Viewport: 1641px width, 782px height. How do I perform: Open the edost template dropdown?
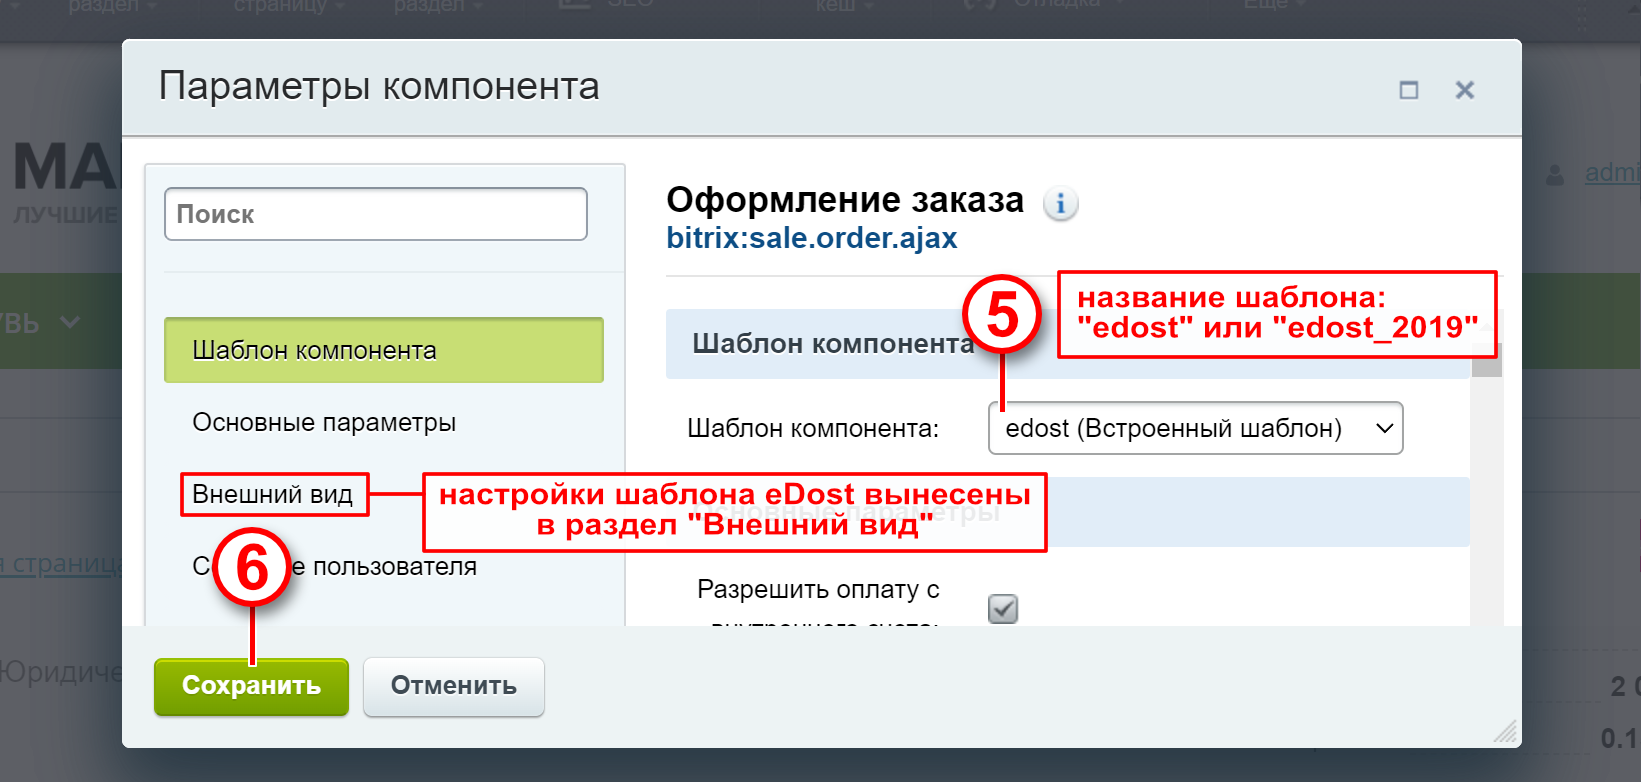click(1196, 428)
